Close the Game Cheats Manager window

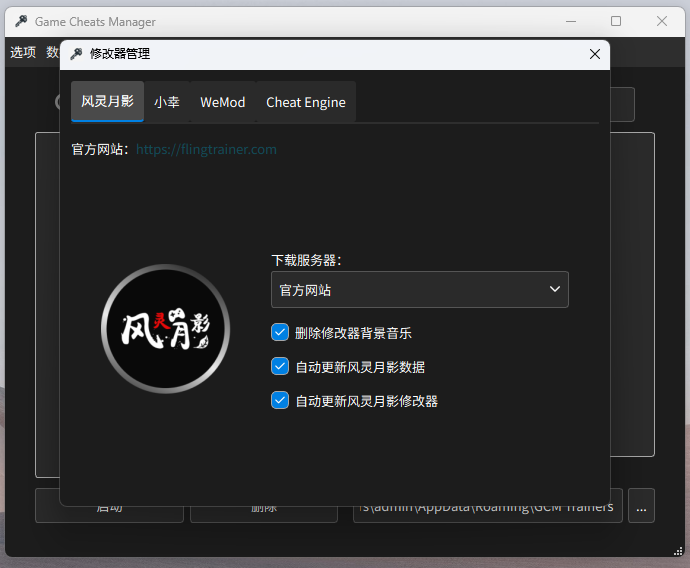(661, 21)
